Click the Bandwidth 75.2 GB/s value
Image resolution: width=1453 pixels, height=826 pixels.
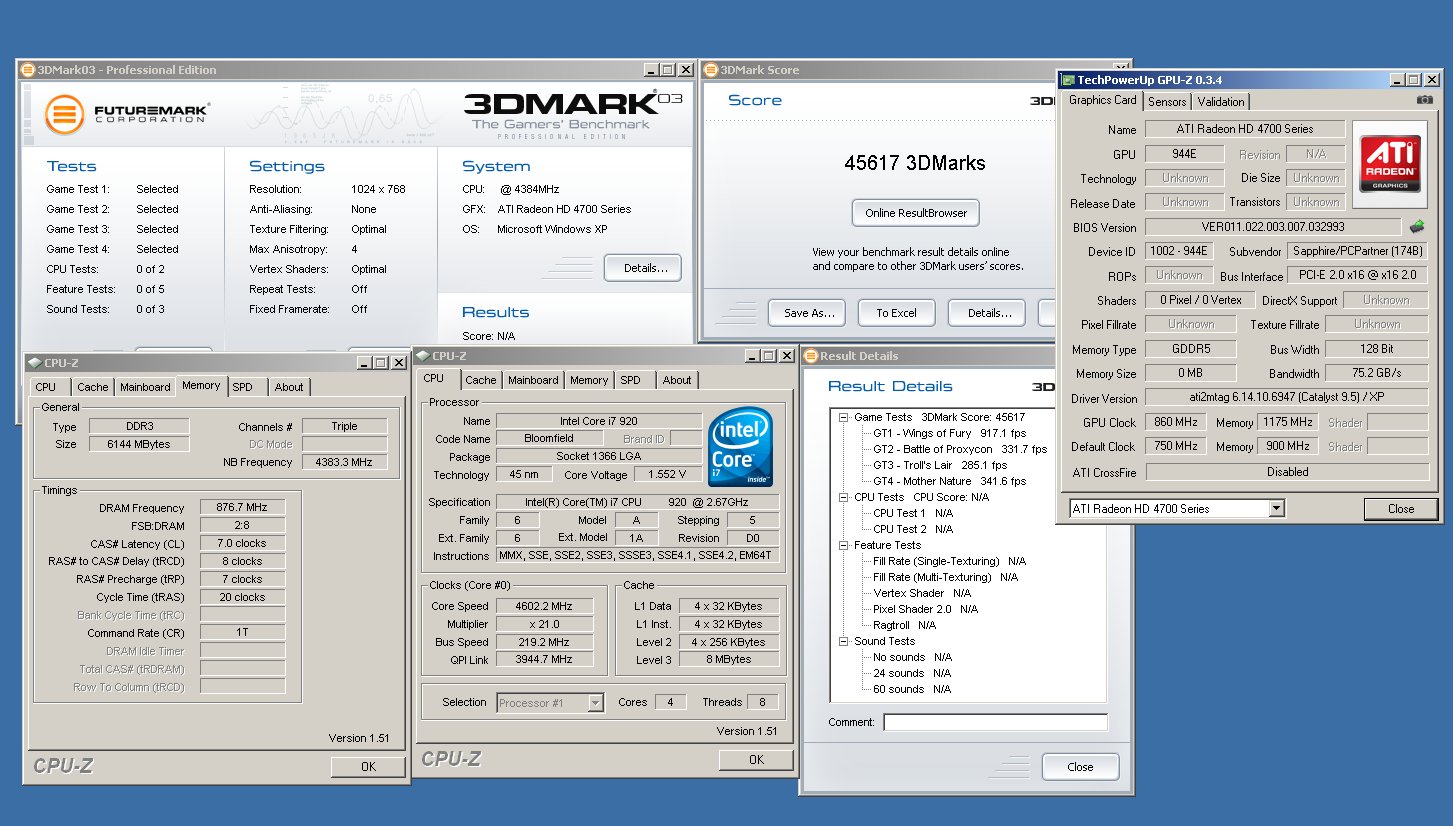tap(1376, 373)
